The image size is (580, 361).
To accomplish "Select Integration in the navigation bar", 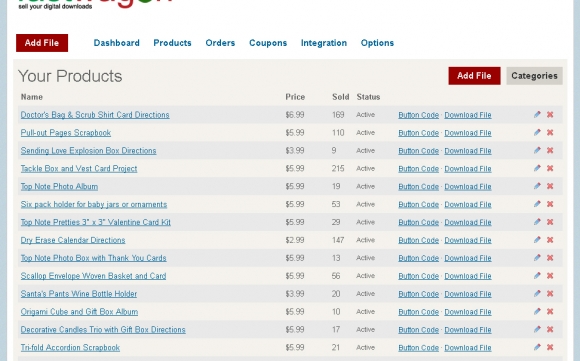I will (324, 43).
